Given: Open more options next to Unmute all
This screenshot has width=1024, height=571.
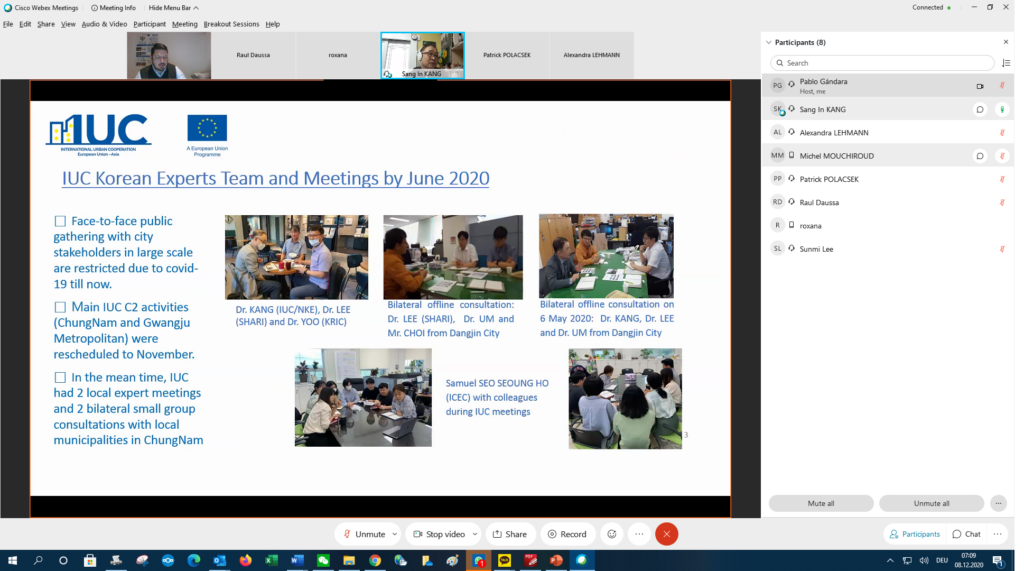Looking at the screenshot, I should pyautogui.click(x=998, y=503).
